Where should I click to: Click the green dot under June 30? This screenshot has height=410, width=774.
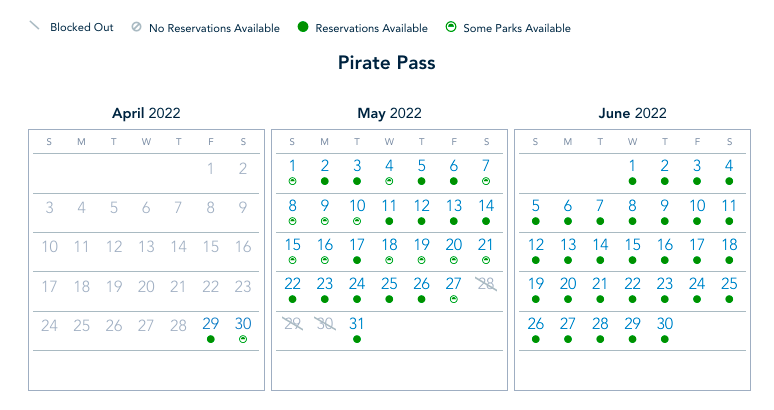point(665,339)
